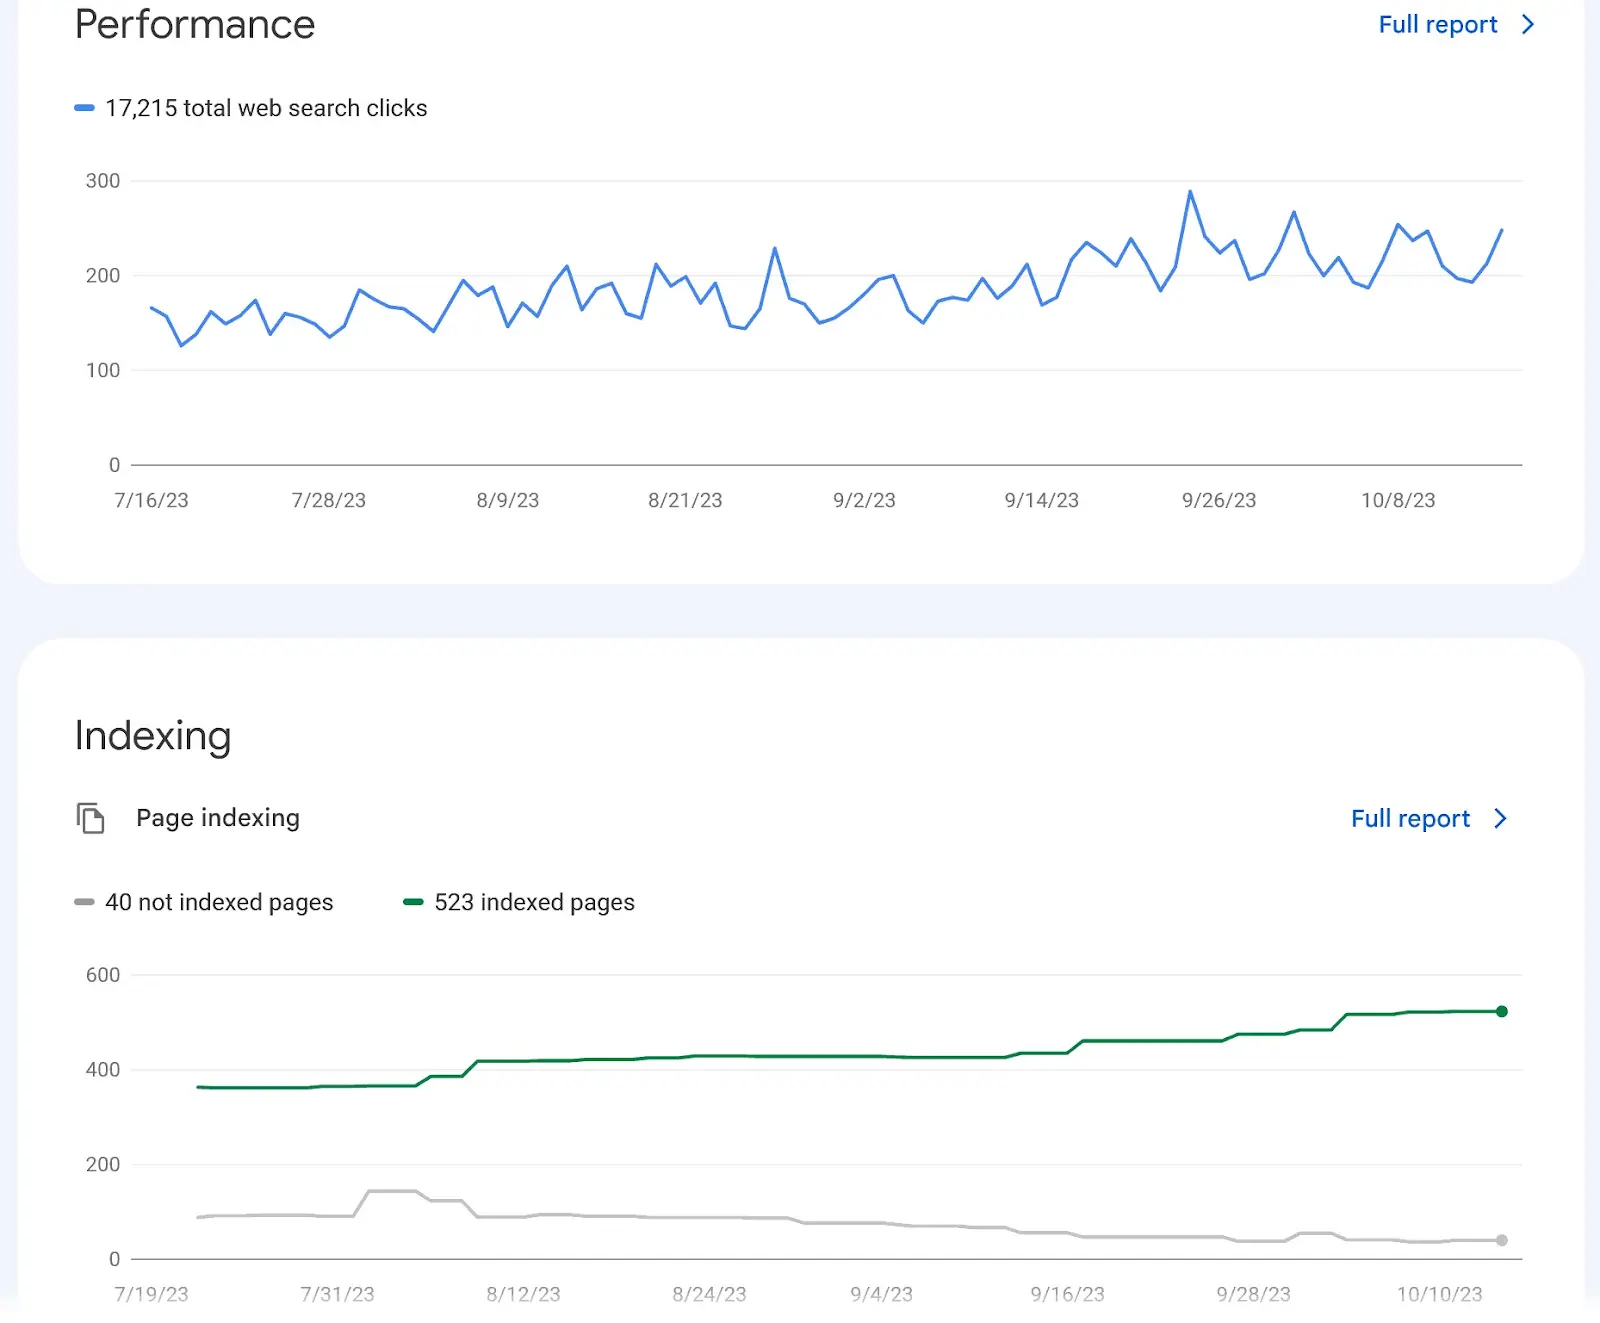Screen dimensions: 1600x1323
Task: Toggle the 523 indexed pages legend
Action: tap(534, 902)
